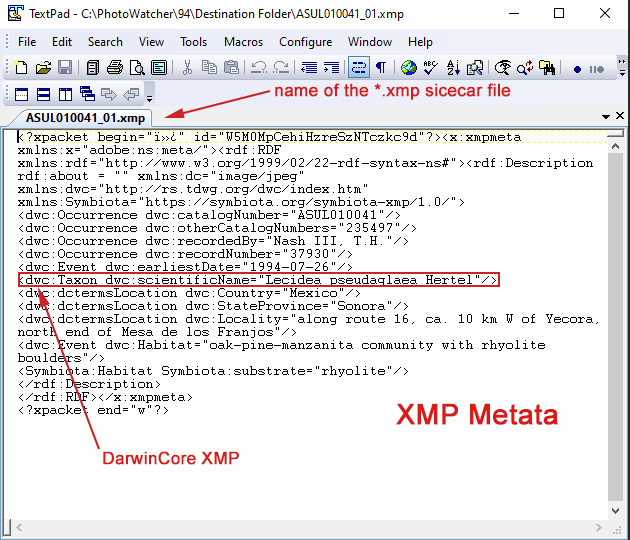630x540 pixels.
Task: Click the TextPad title bar icon
Action: pyautogui.click(x=15, y=13)
